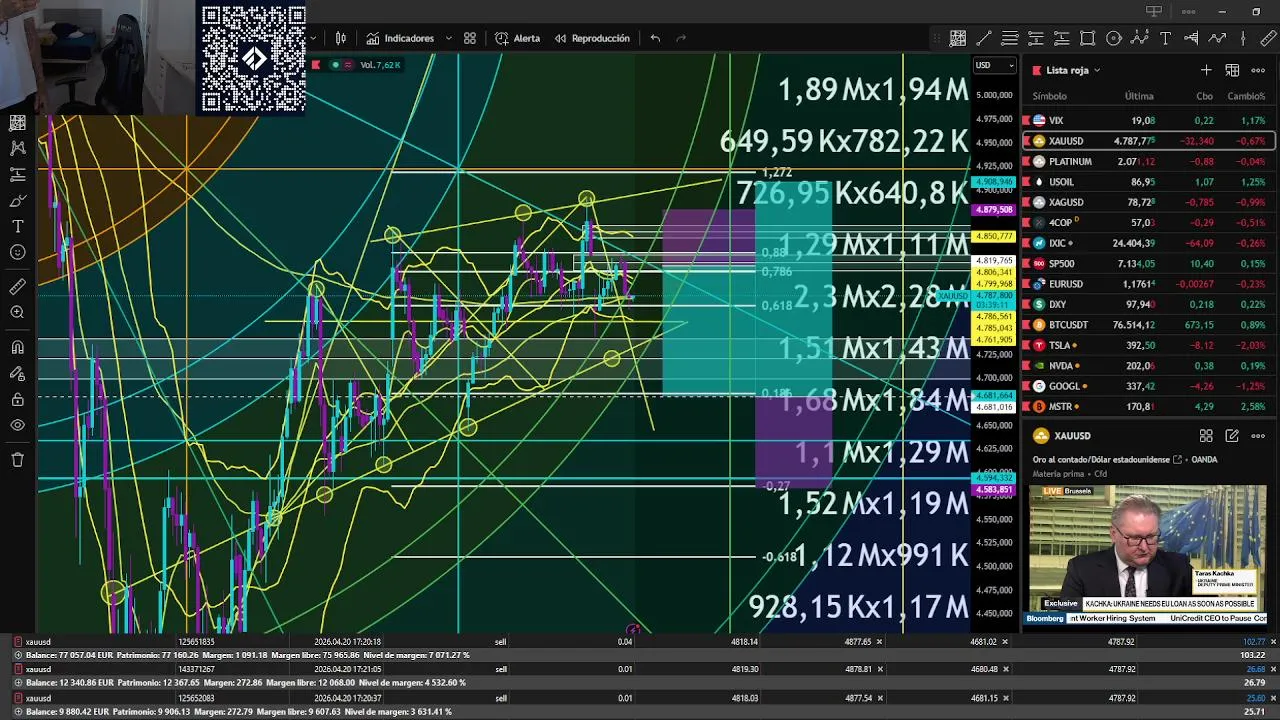
Task: Select the brush tool in the left sidebar
Action: (17, 200)
